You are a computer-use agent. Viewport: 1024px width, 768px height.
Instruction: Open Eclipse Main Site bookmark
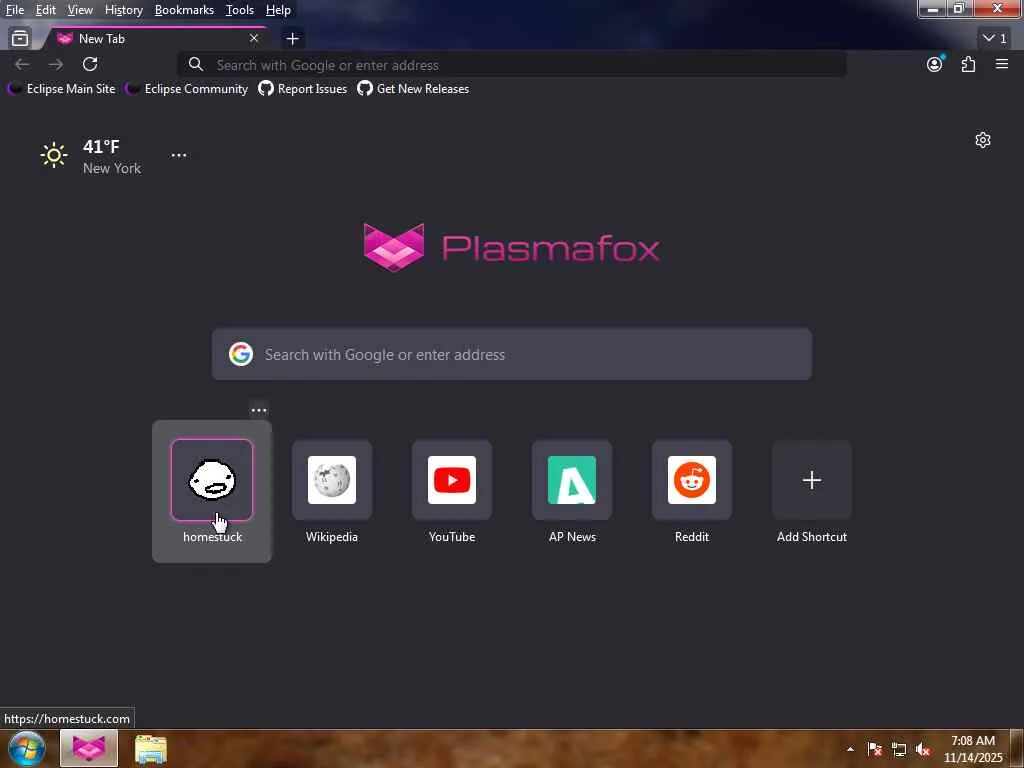click(x=61, y=89)
